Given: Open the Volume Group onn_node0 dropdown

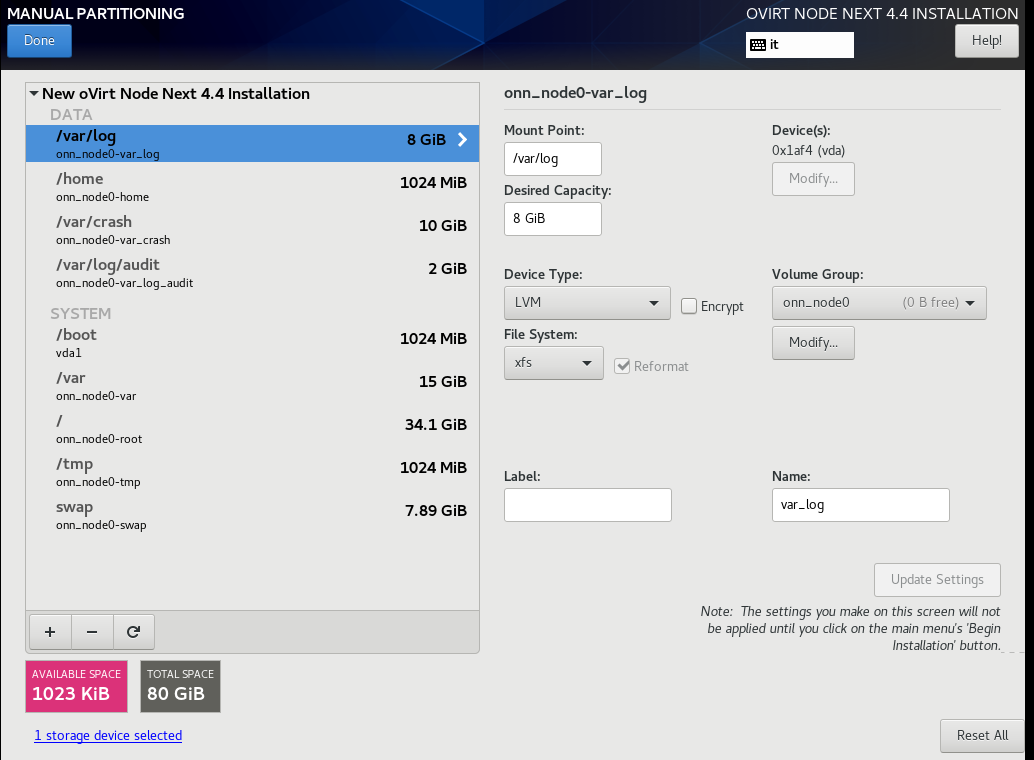Looking at the screenshot, I should 879,302.
